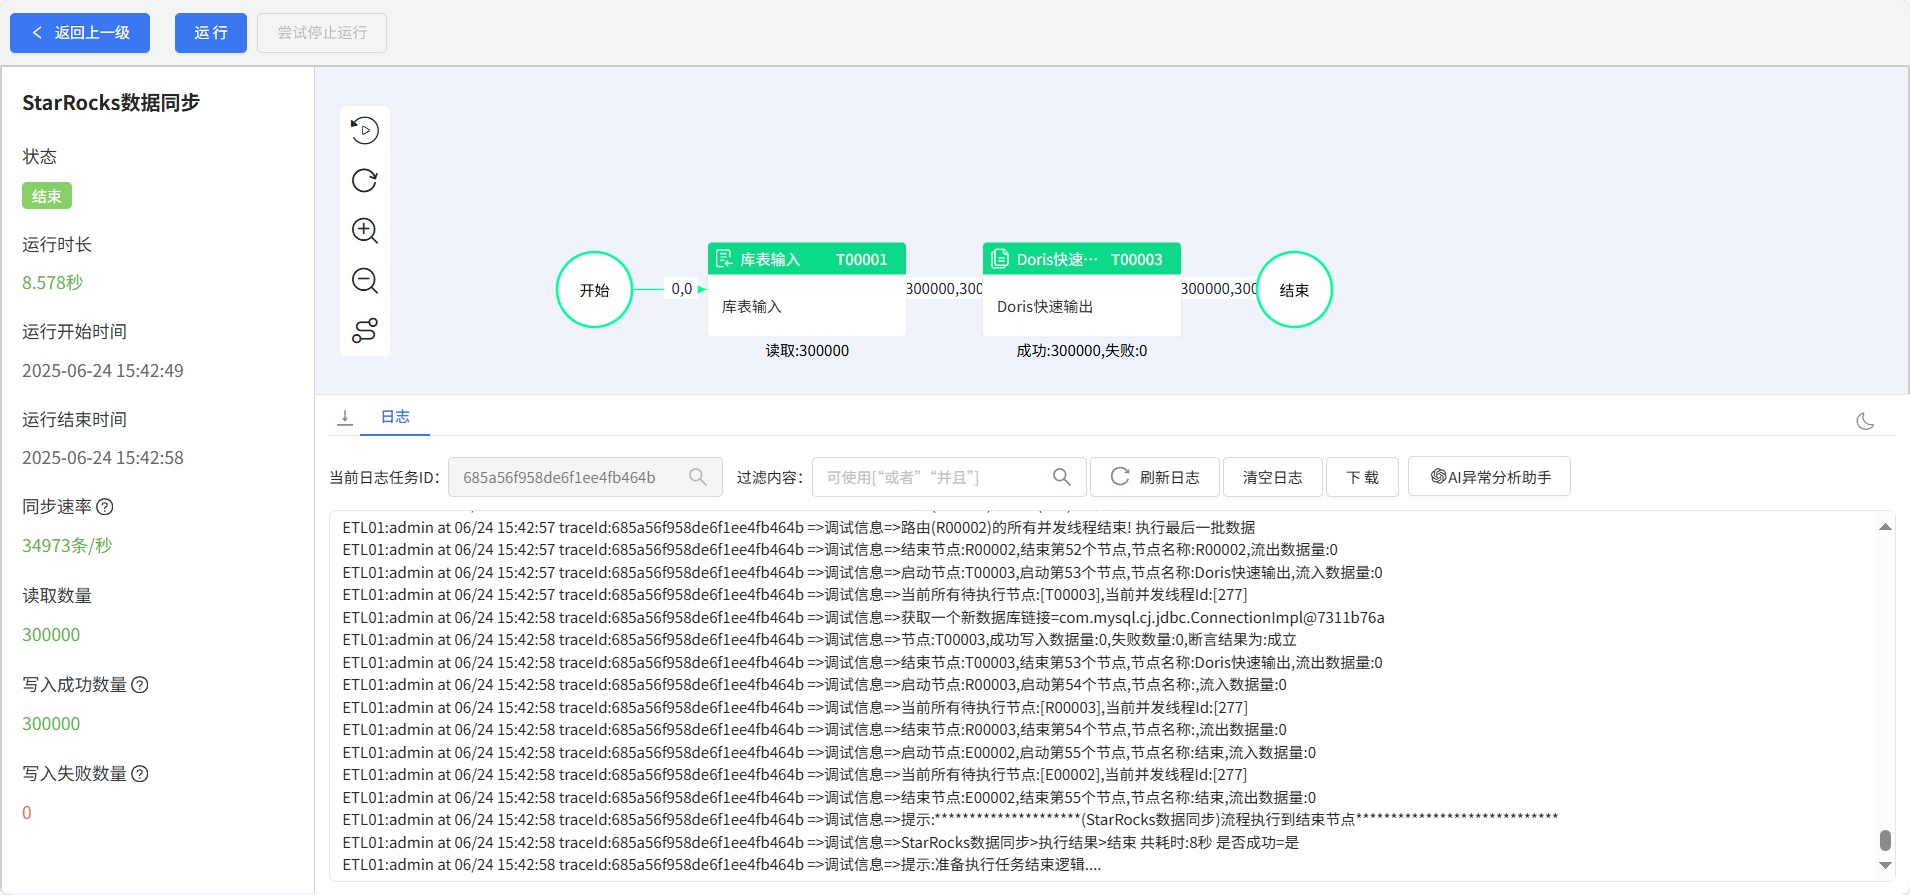
Task: Click the 刷新日志 button
Action: [1155, 477]
